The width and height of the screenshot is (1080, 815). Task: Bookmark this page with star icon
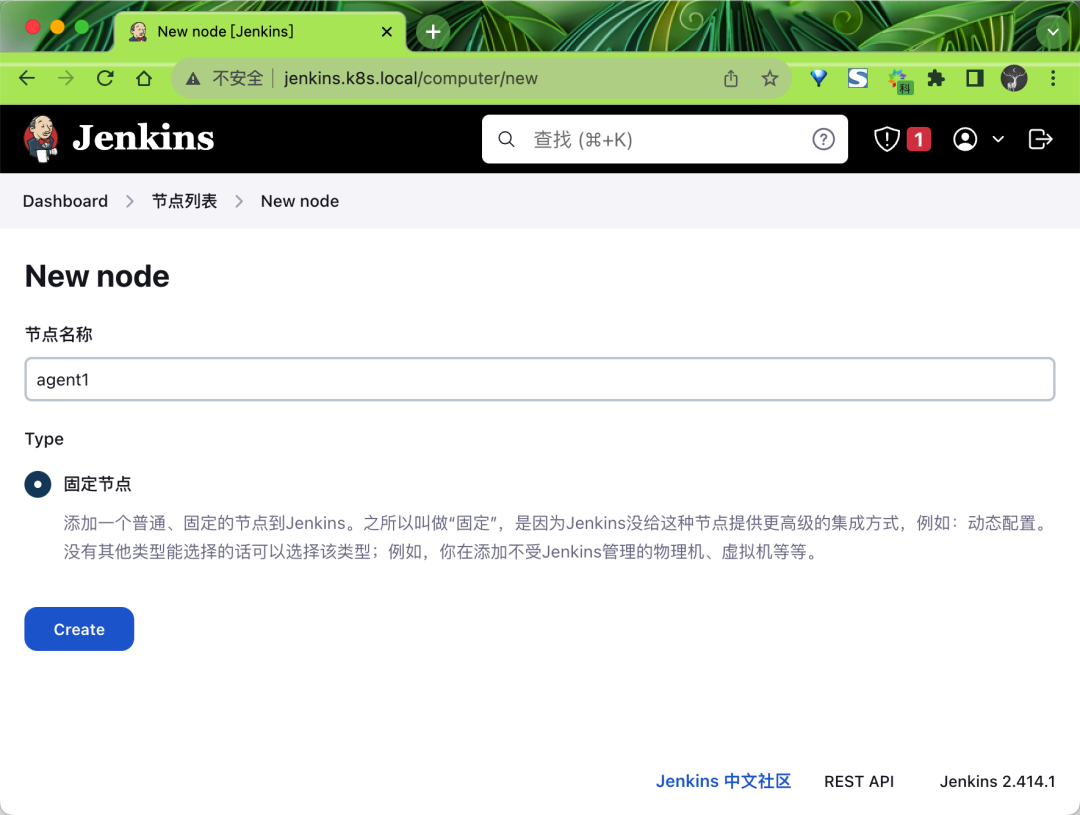769,79
